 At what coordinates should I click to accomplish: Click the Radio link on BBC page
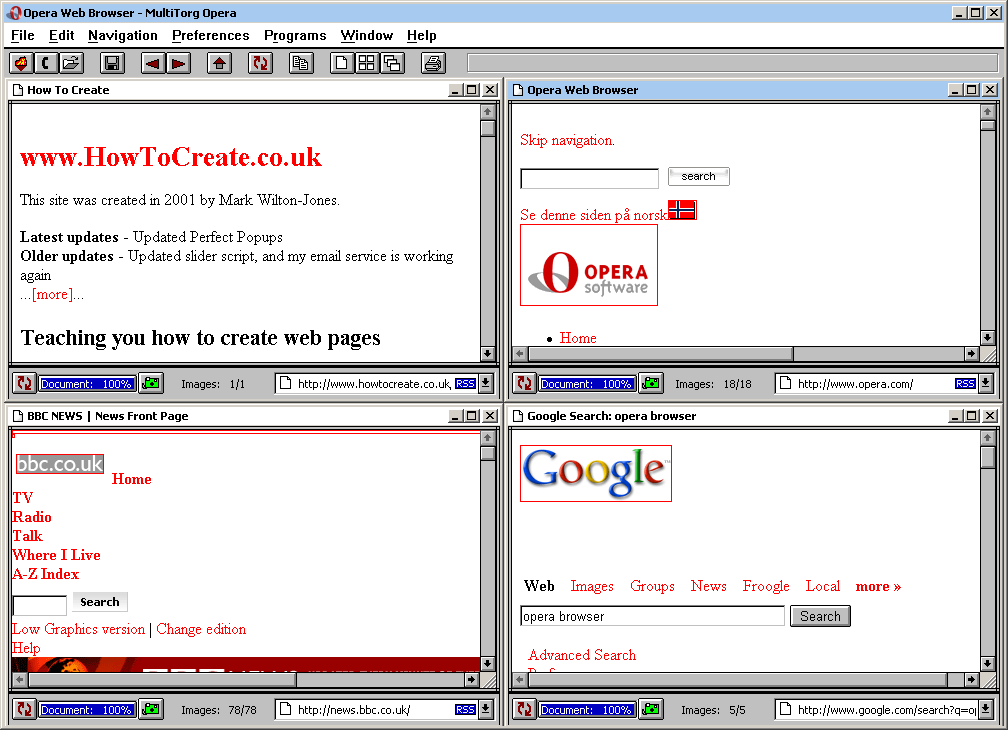pyautogui.click(x=32, y=517)
